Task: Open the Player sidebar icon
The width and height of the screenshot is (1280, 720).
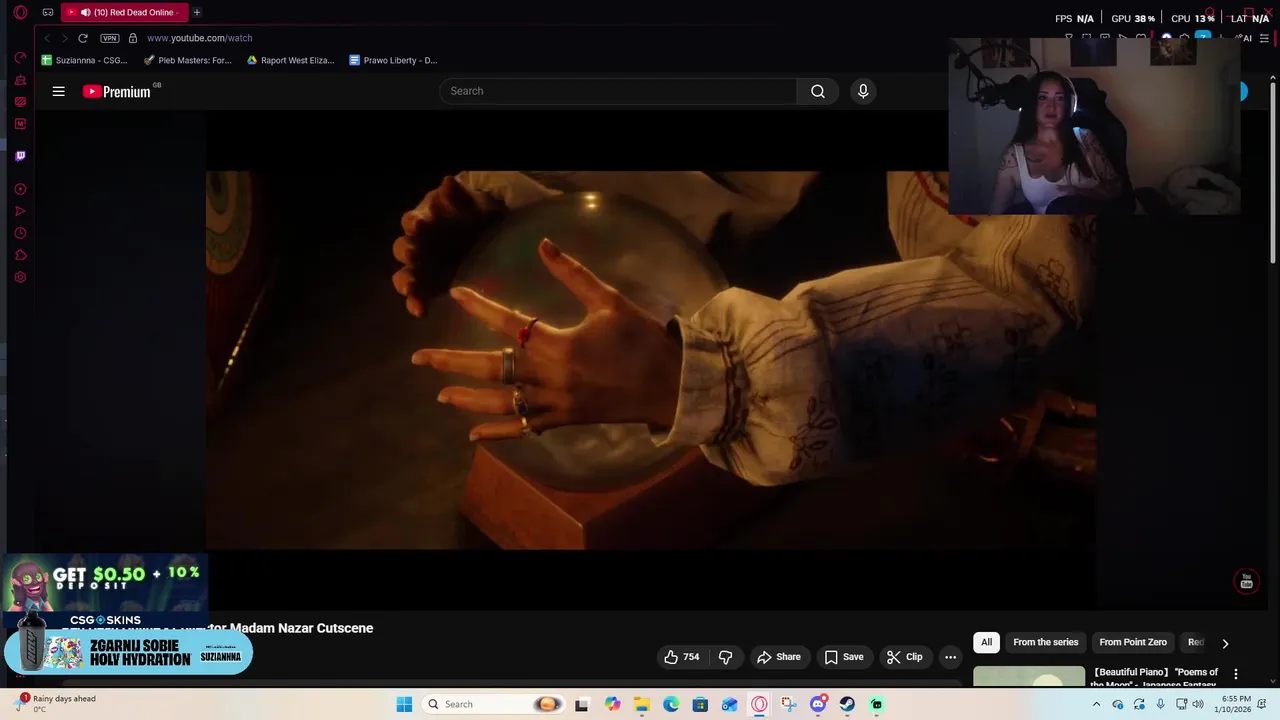Action: (20, 189)
